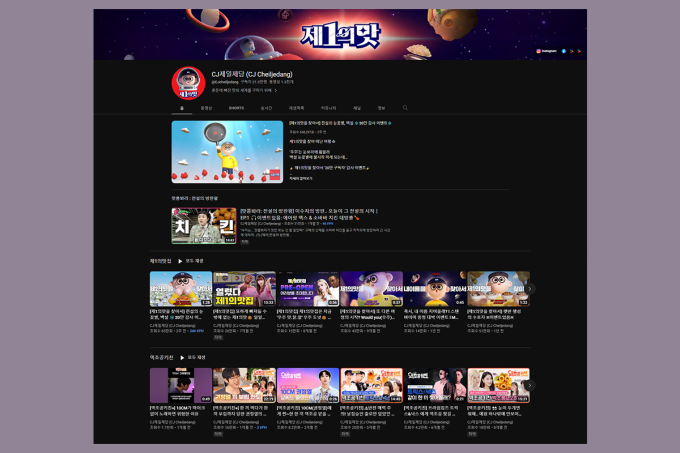Image resolution: width=680 pixels, height=453 pixels.
Task: Click 자세히 알아보기 under the featured description
Action: pyautogui.click(x=301, y=178)
